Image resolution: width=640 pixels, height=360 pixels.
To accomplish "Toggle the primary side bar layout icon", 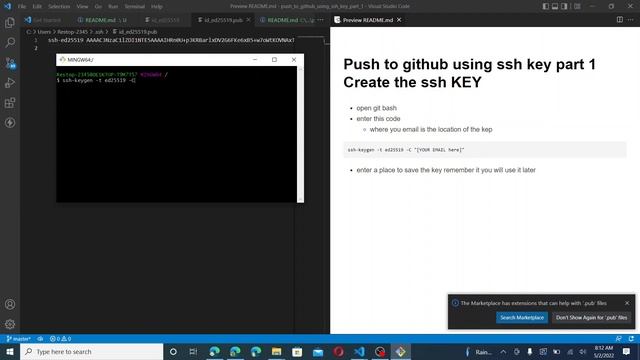I will pos(546,6).
